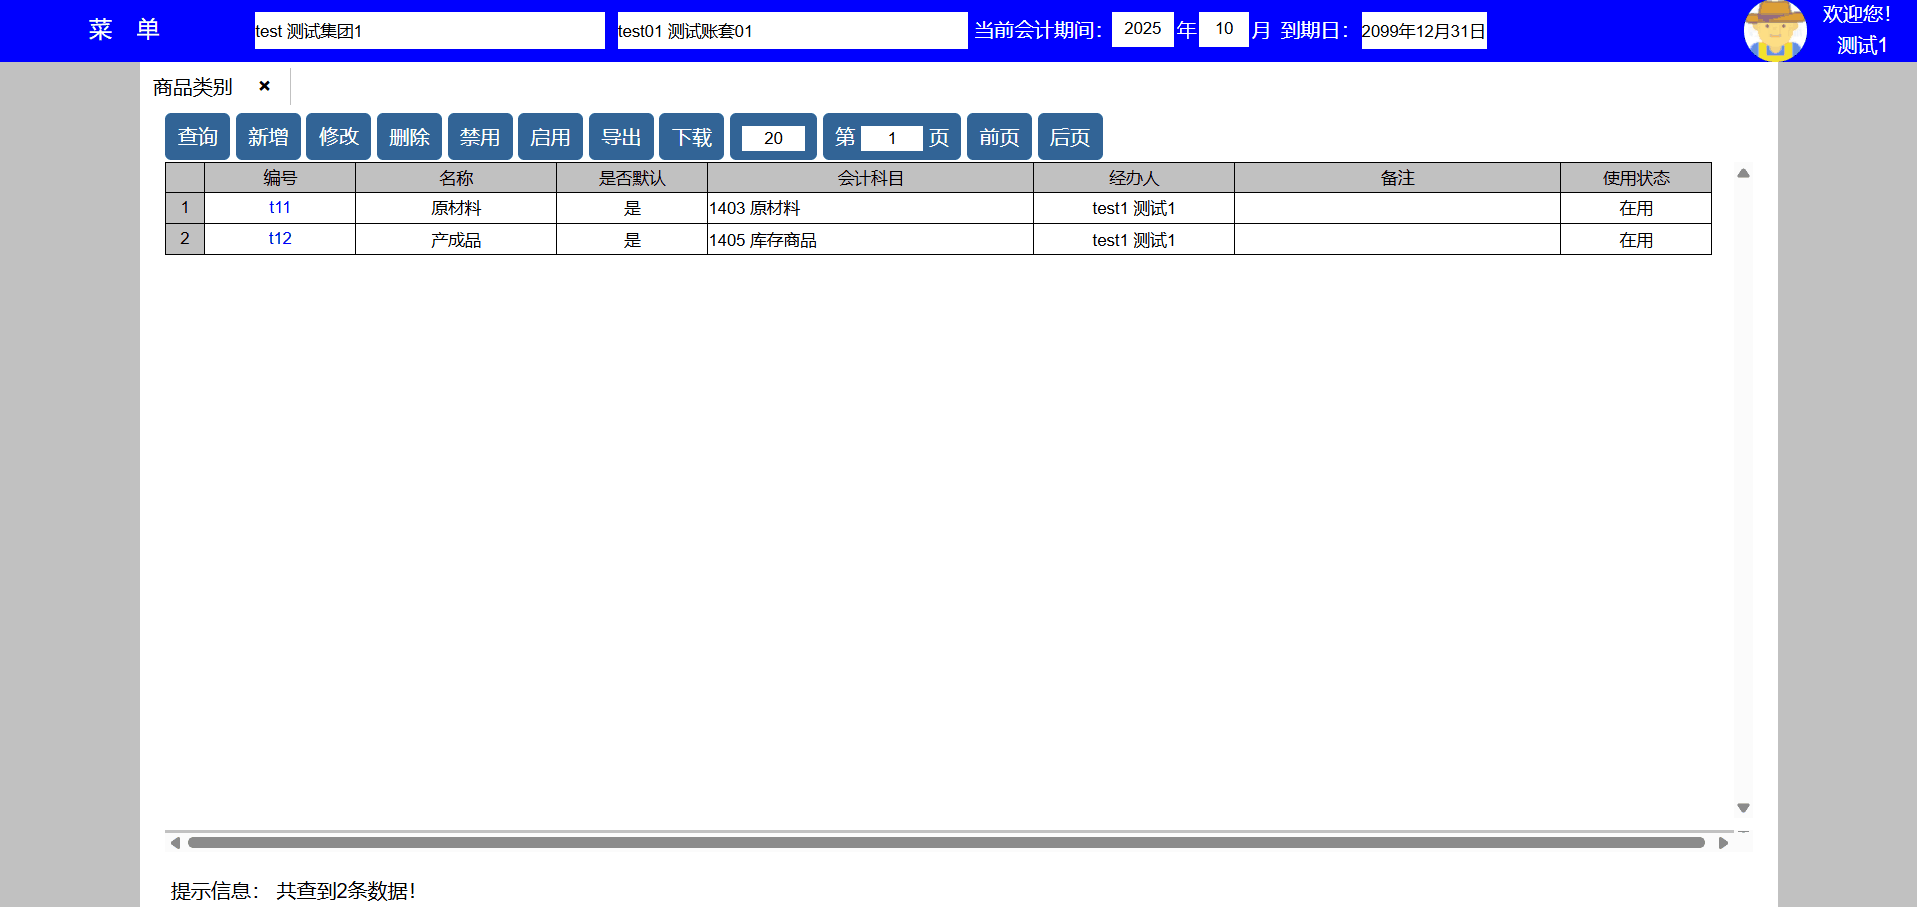The height and width of the screenshot is (907, 1917).
Task: Enable selection with 启用 button
Action: 550,137
